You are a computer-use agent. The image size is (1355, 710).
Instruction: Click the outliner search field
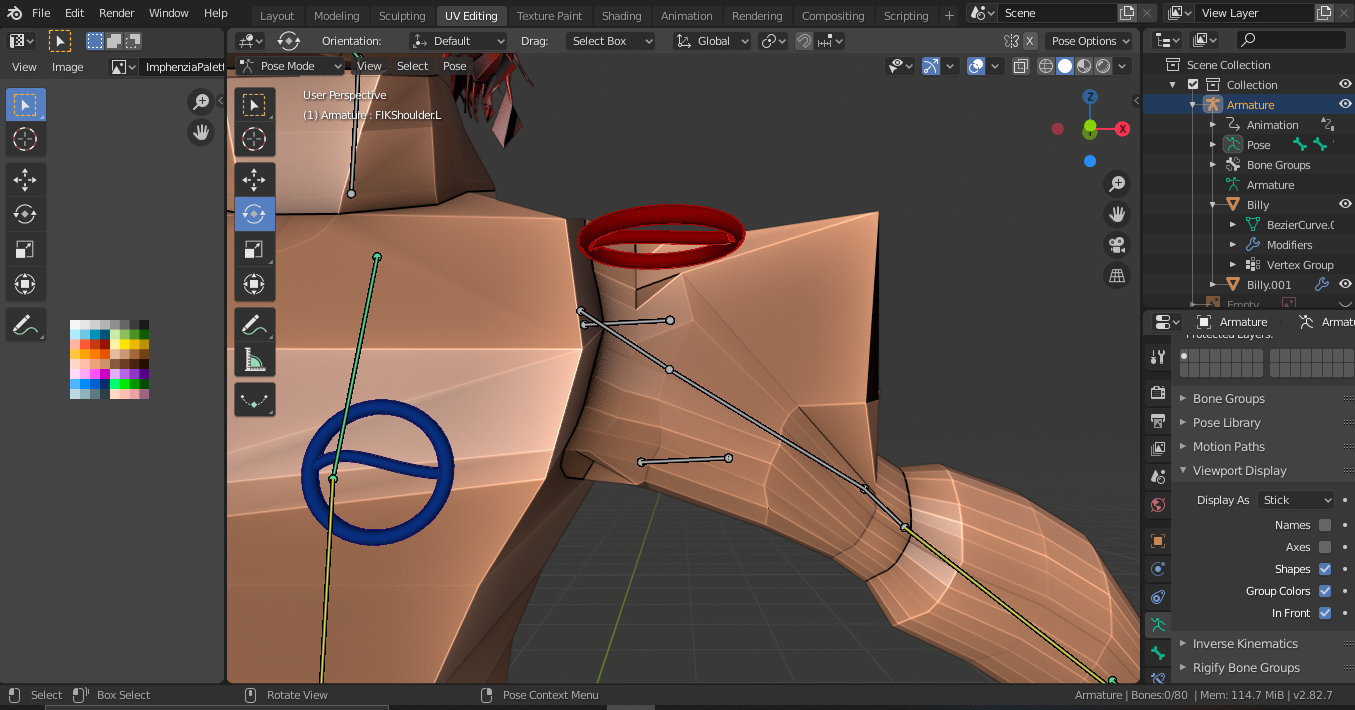1292,39
